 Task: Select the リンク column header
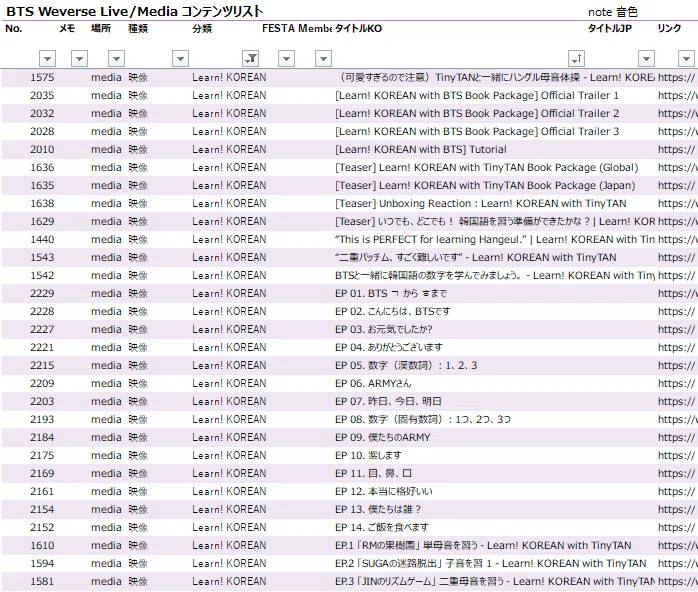pyautogui.click(x=669, y=28)
